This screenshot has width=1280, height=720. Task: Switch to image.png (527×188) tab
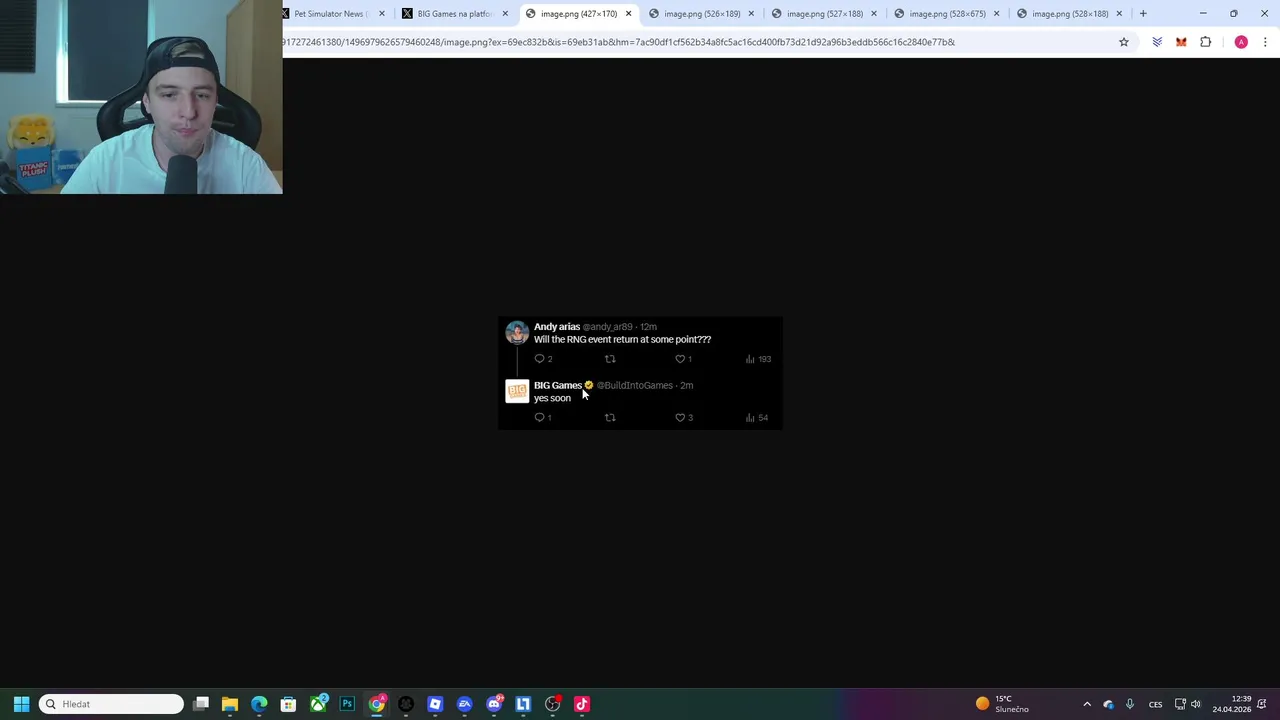[825, 14]
